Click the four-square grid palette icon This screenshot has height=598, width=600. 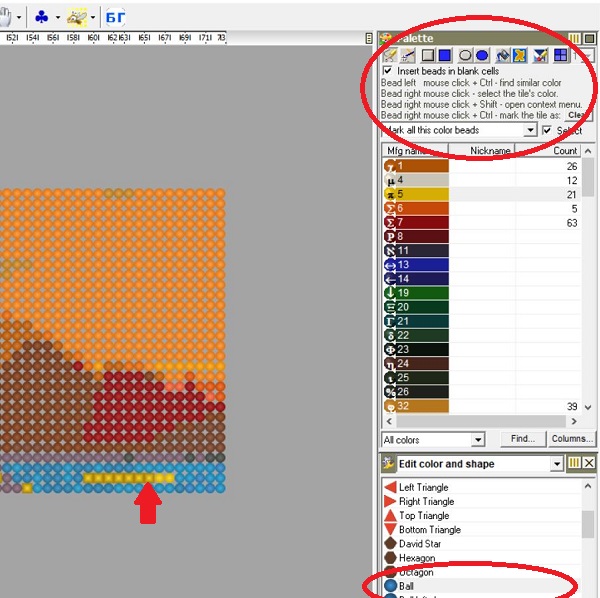click(561, 55)
